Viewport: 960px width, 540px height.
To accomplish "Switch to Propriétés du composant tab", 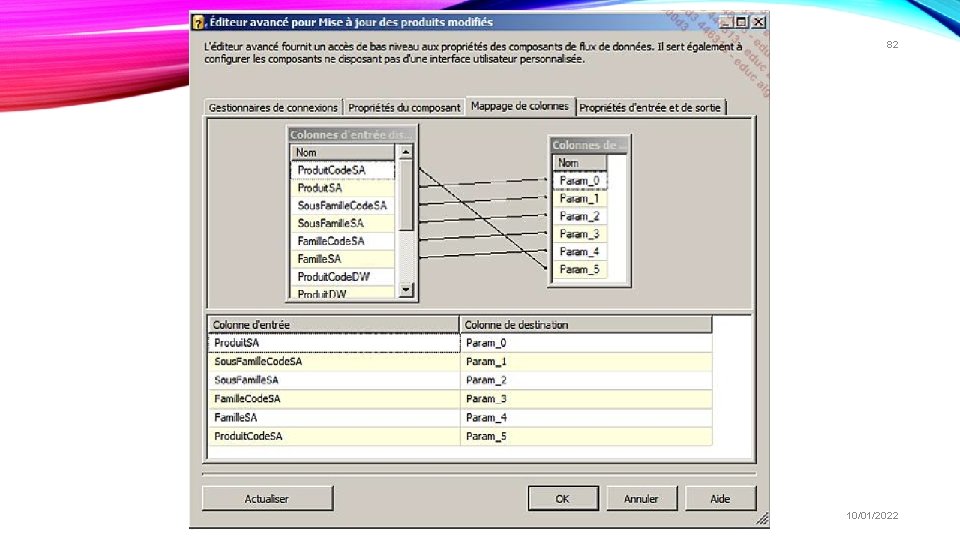I will point(404,108).
